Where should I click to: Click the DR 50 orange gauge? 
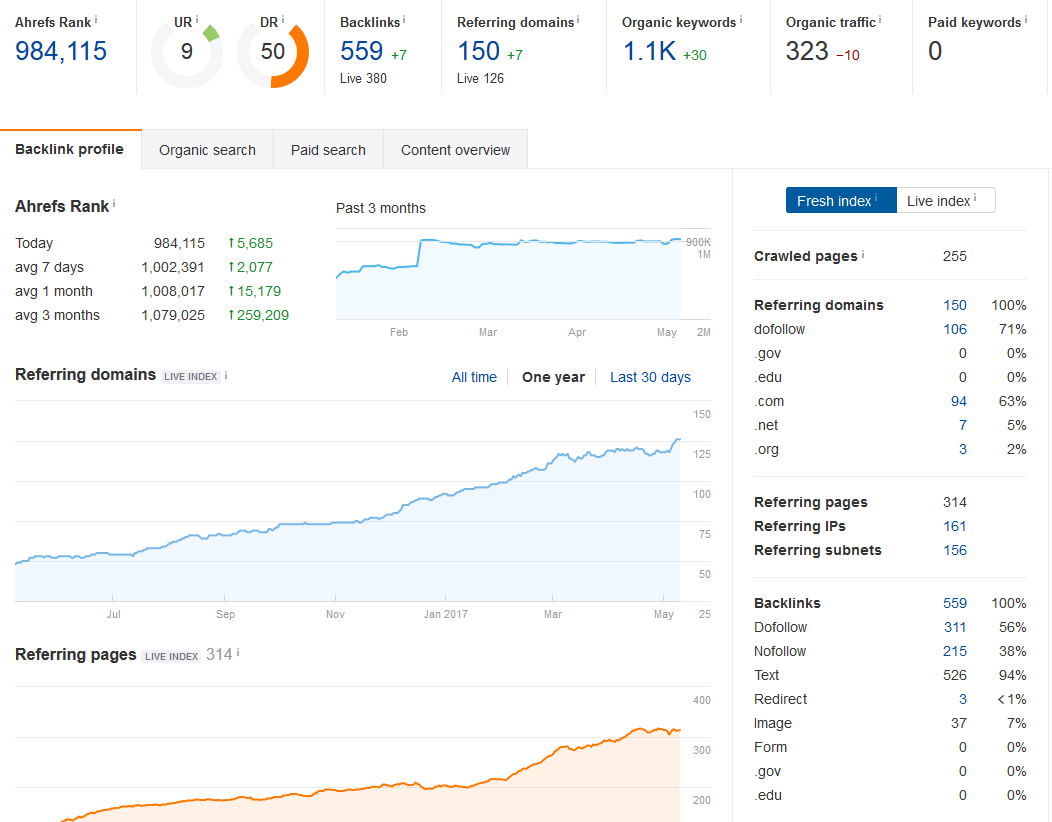click(x=273, y=52)
